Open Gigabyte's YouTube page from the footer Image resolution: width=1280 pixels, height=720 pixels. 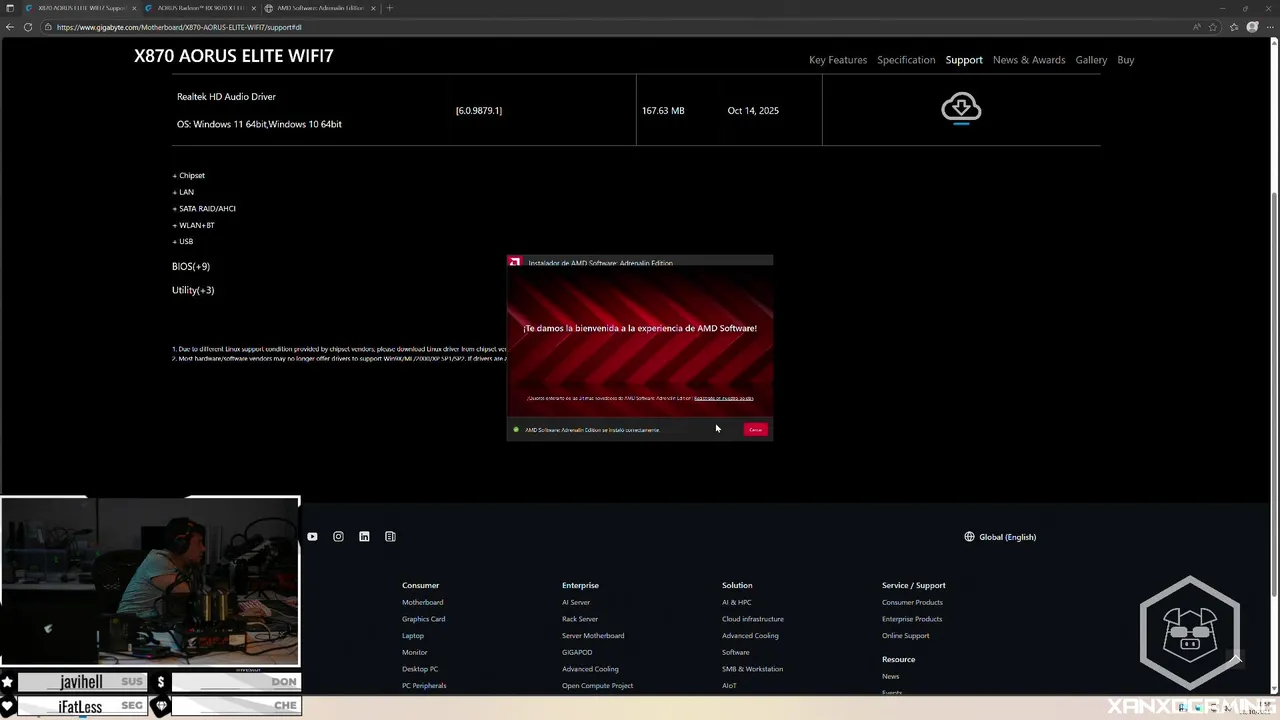pos(312,537)
